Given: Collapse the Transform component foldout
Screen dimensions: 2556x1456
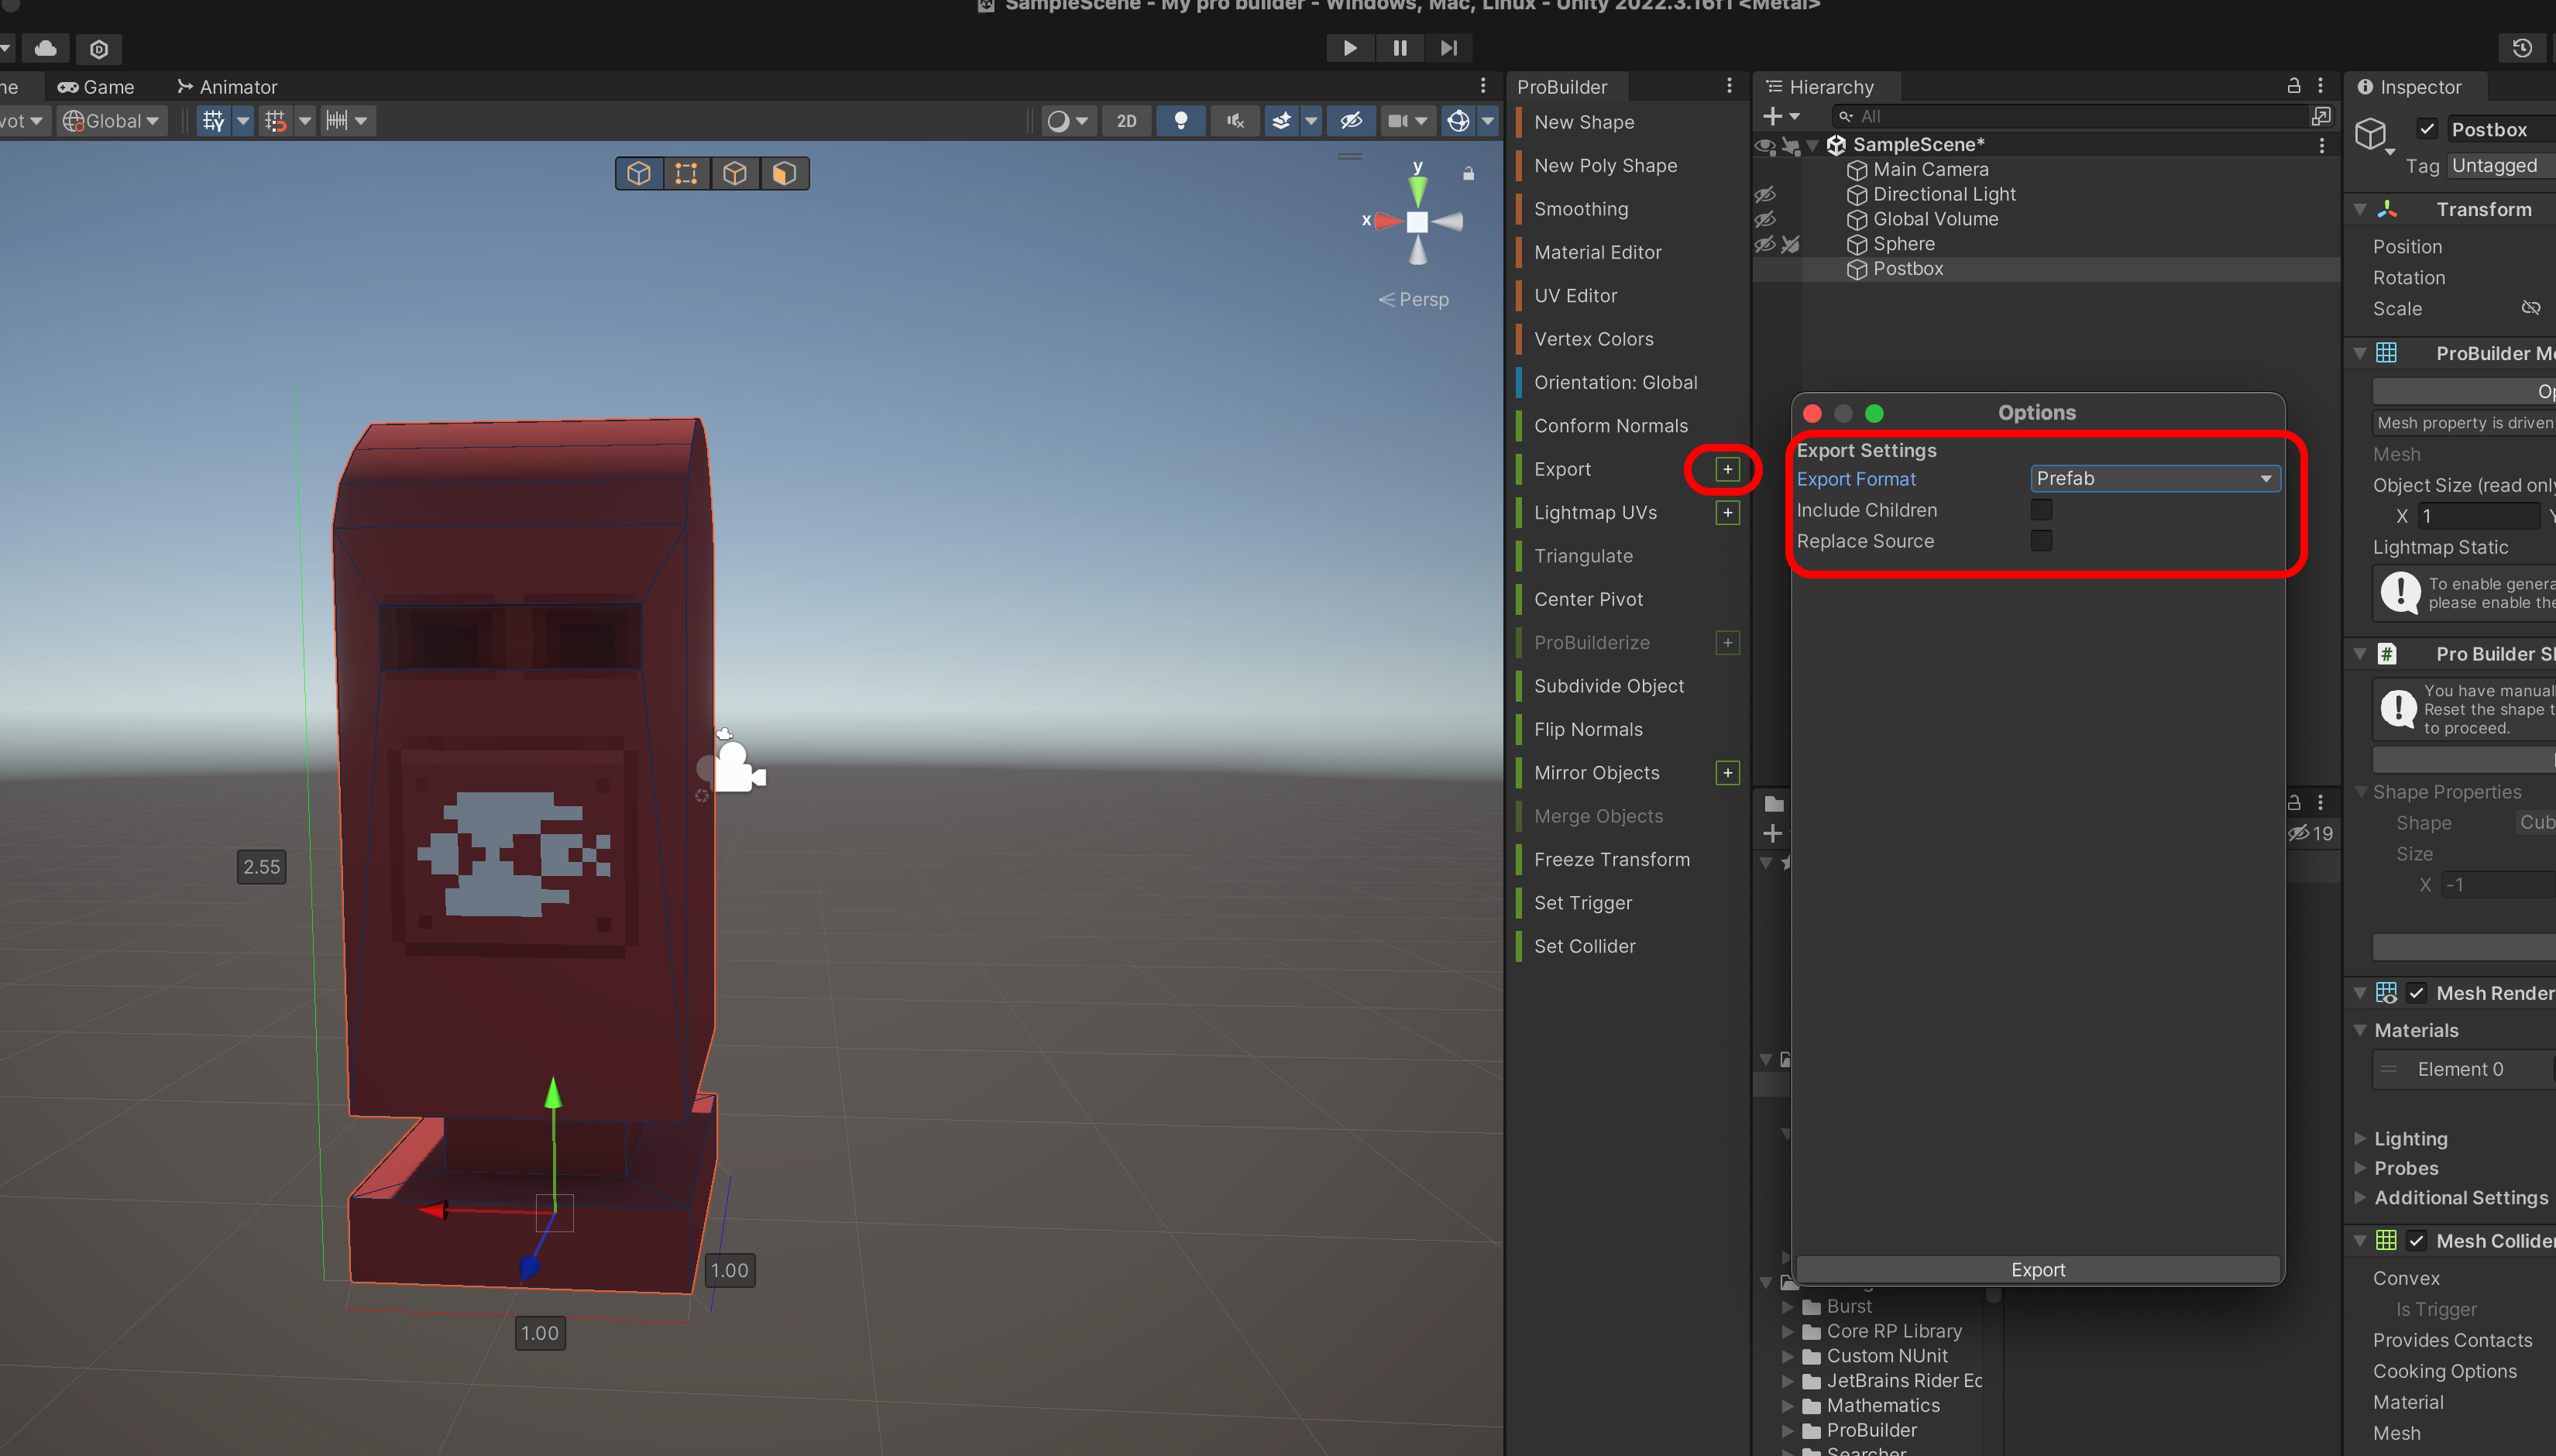Looking at the screenshot, I should tap(2360, 210).
